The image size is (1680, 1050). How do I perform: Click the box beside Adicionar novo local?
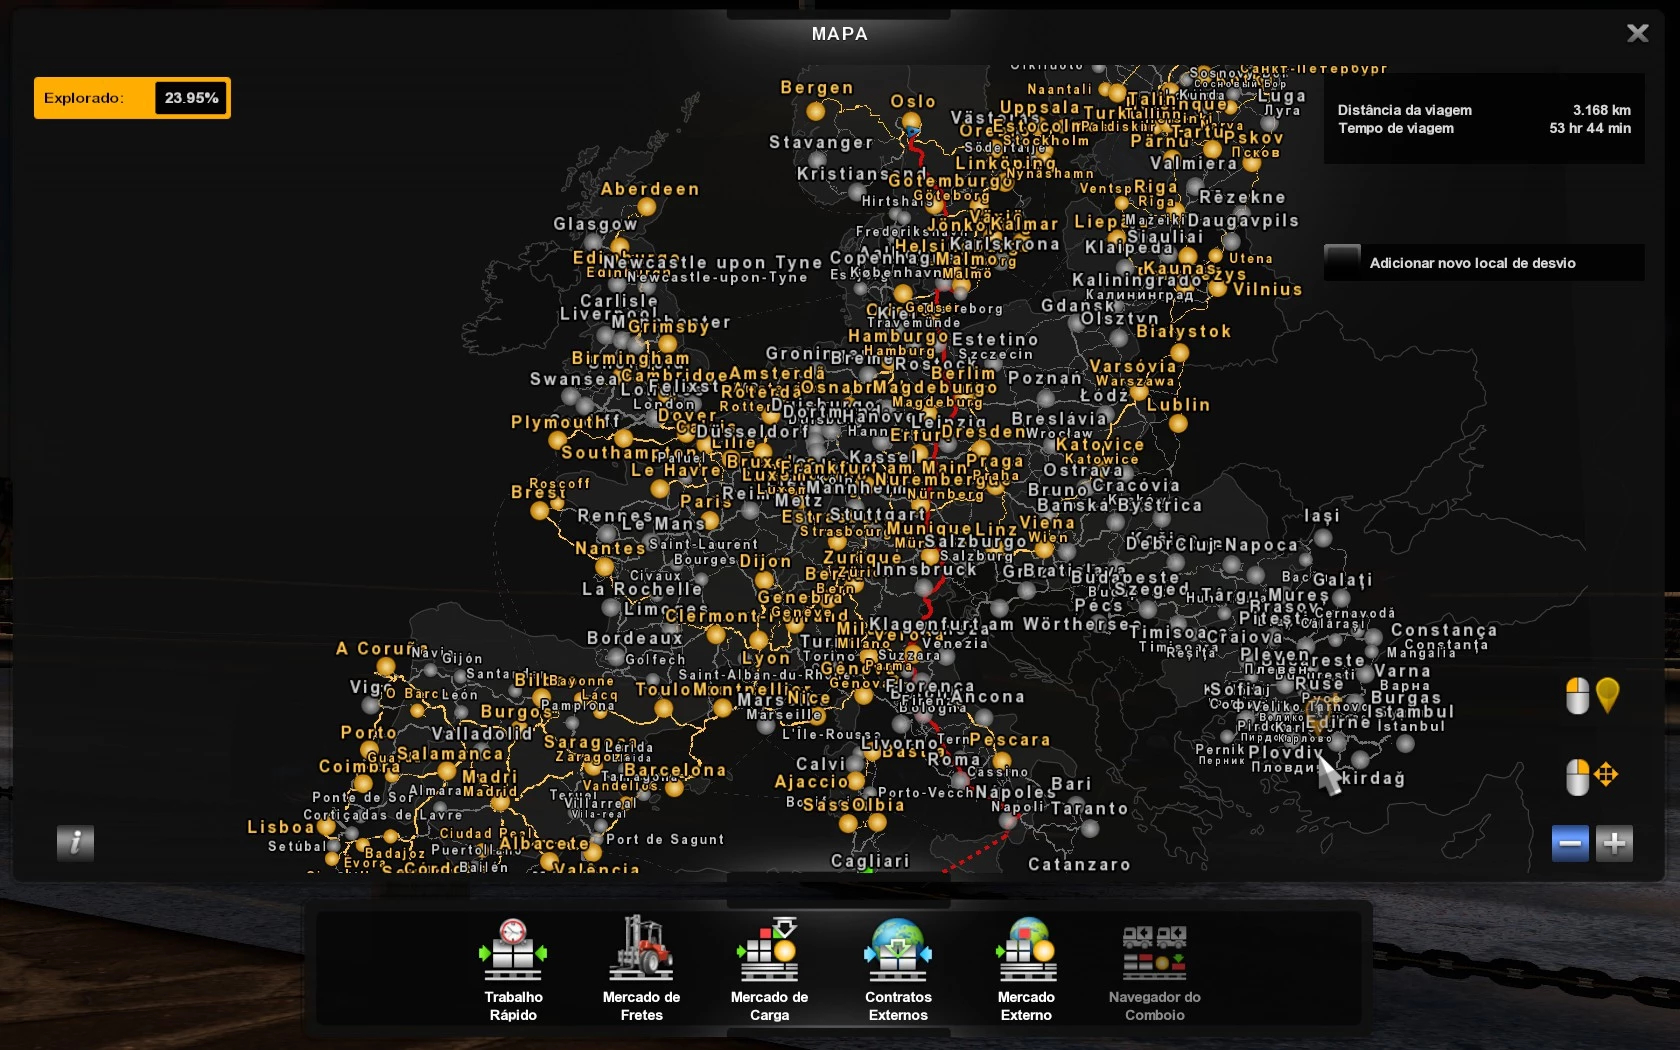click(x=1342, y=261)
